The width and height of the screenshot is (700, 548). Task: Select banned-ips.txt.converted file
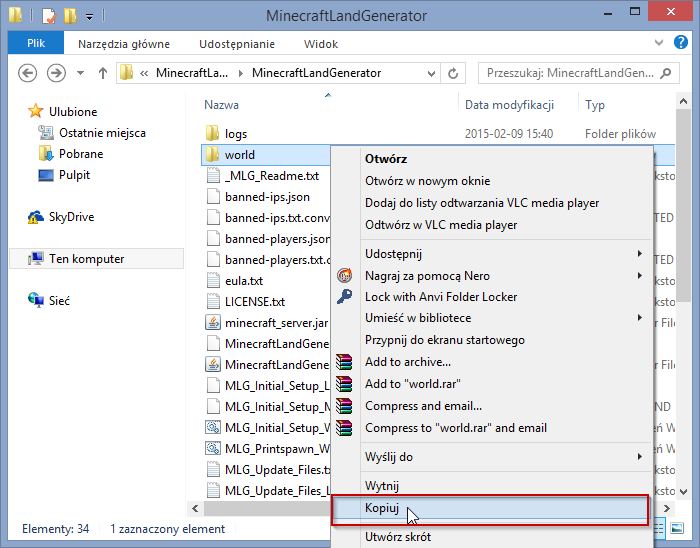[x=277, y=218]
